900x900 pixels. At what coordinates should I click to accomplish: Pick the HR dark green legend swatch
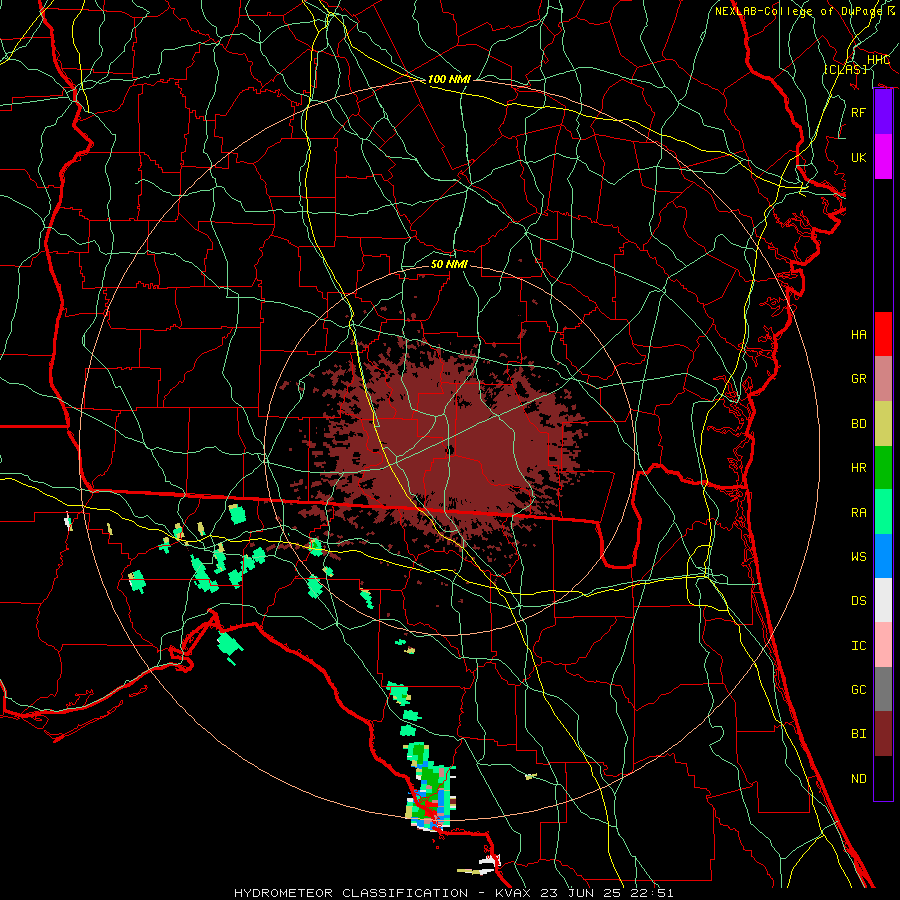pos(883,467)
